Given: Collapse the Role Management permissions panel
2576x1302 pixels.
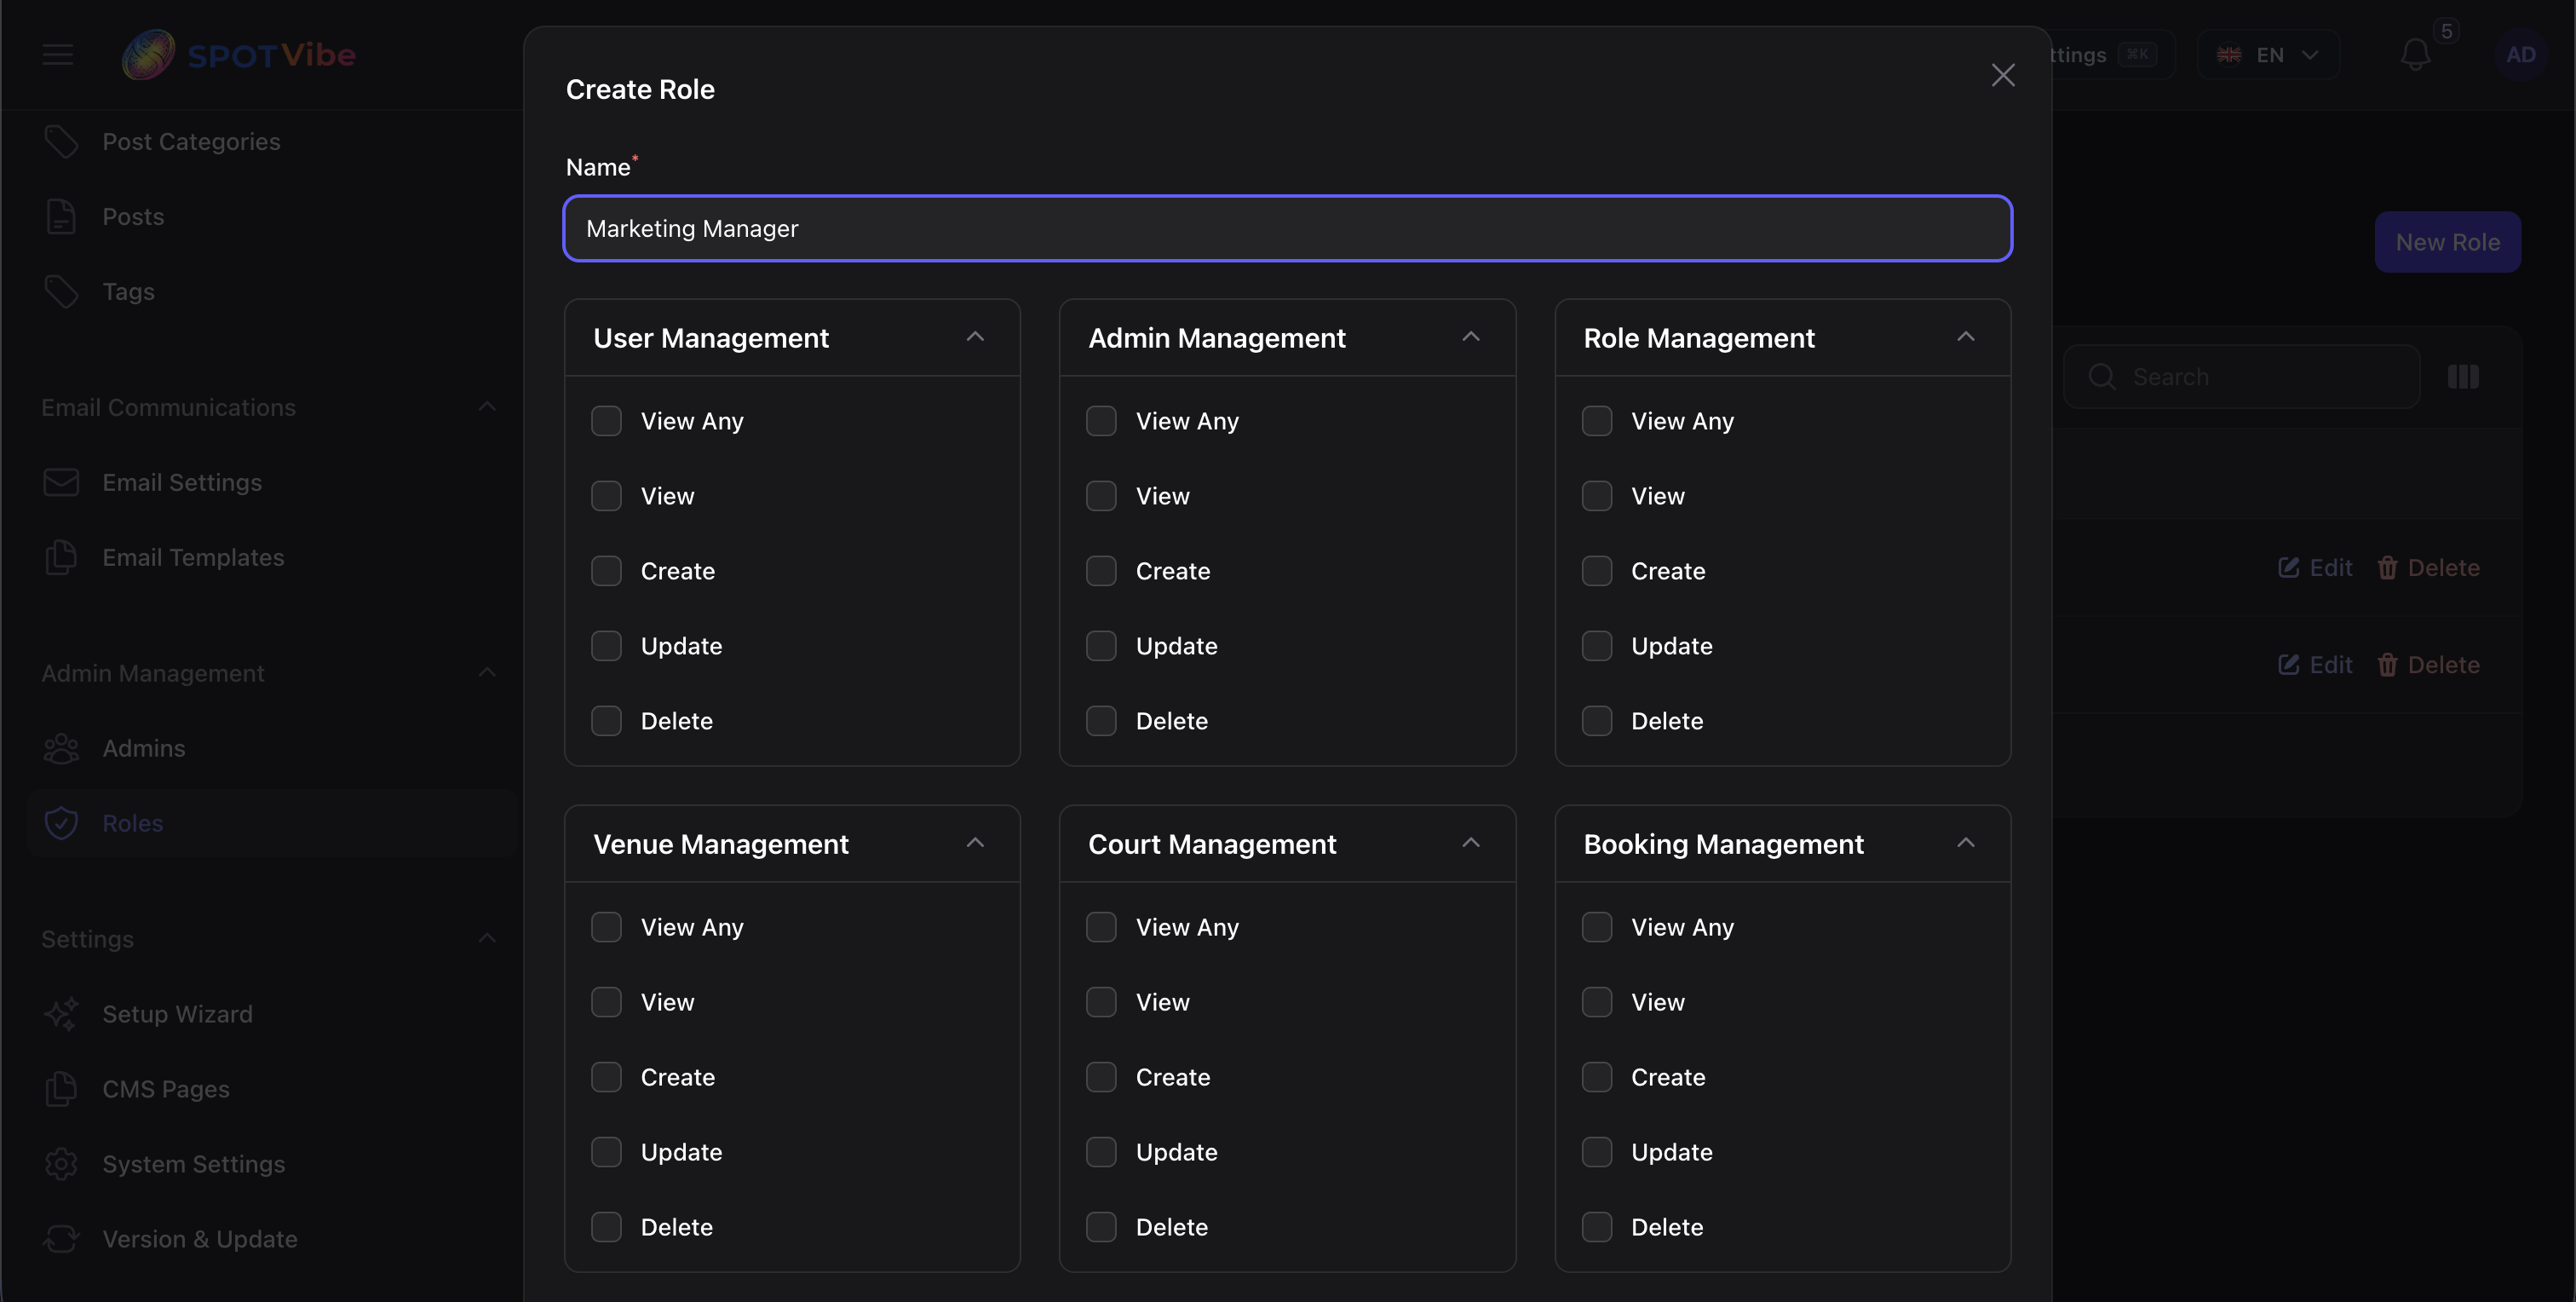Looking at the screenshot, I should (x=1965, y=337).
